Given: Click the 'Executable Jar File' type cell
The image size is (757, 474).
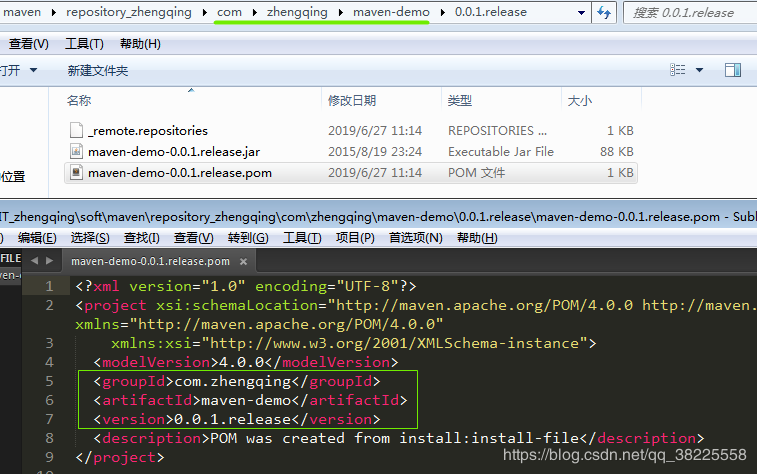Looking at the screenshot, I should click(501, 152).
